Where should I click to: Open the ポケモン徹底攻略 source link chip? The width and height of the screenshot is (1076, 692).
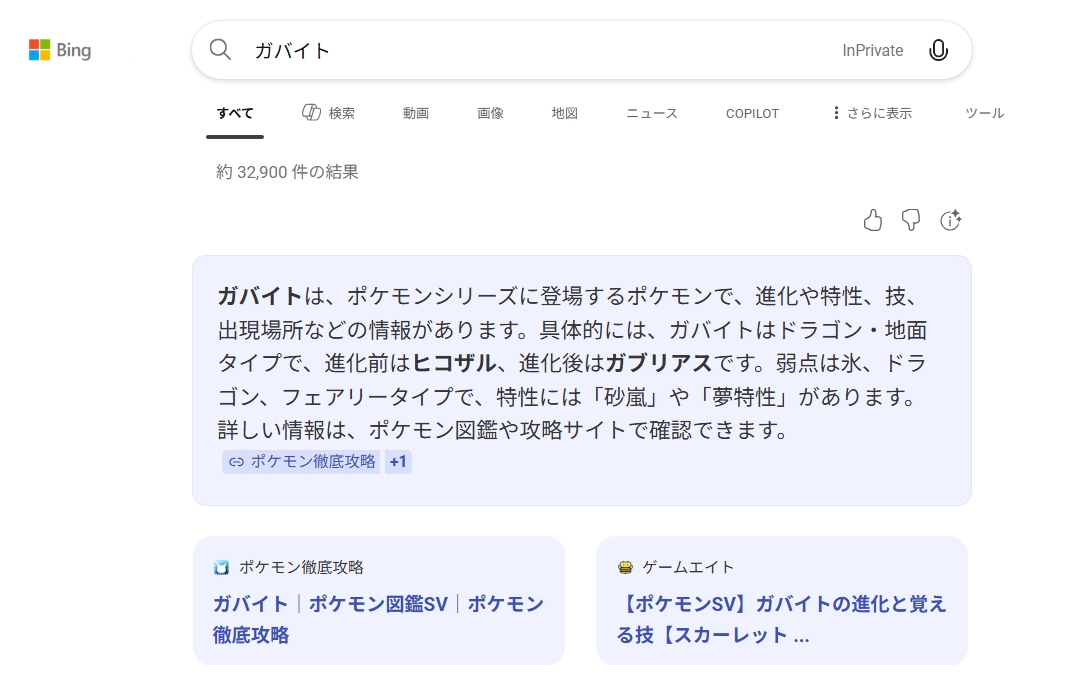point(302,461)
